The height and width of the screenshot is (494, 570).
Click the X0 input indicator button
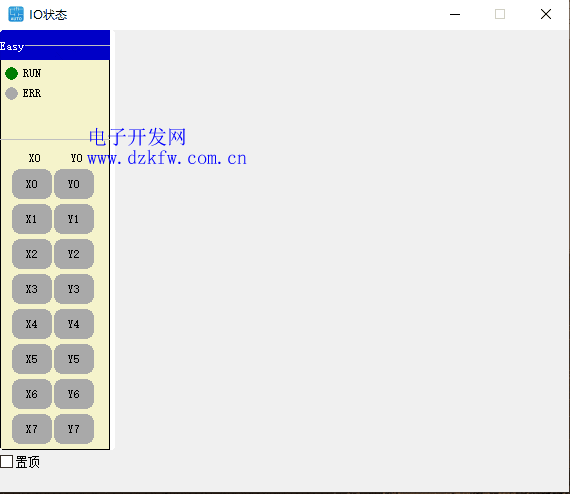pos(32,184)
